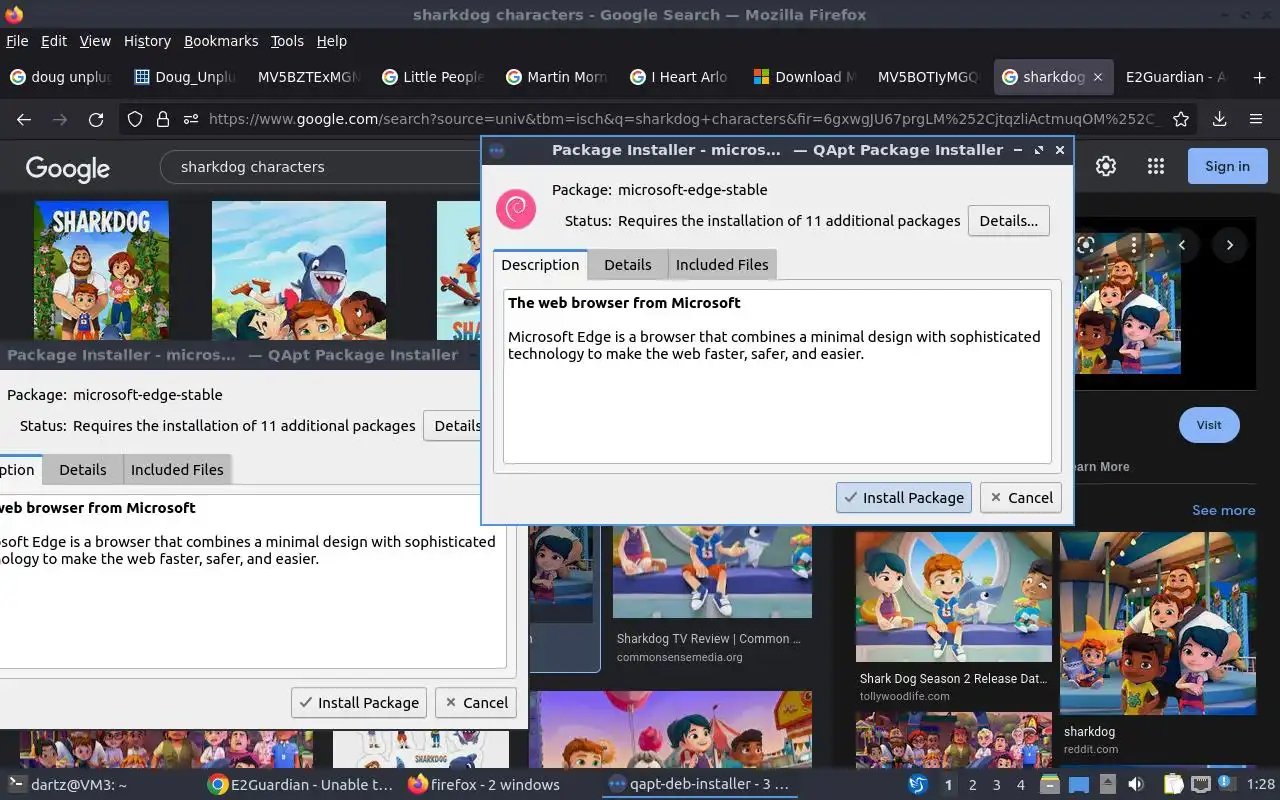
Task: Select Included Files tab in front installer
Action: [722, 265]
